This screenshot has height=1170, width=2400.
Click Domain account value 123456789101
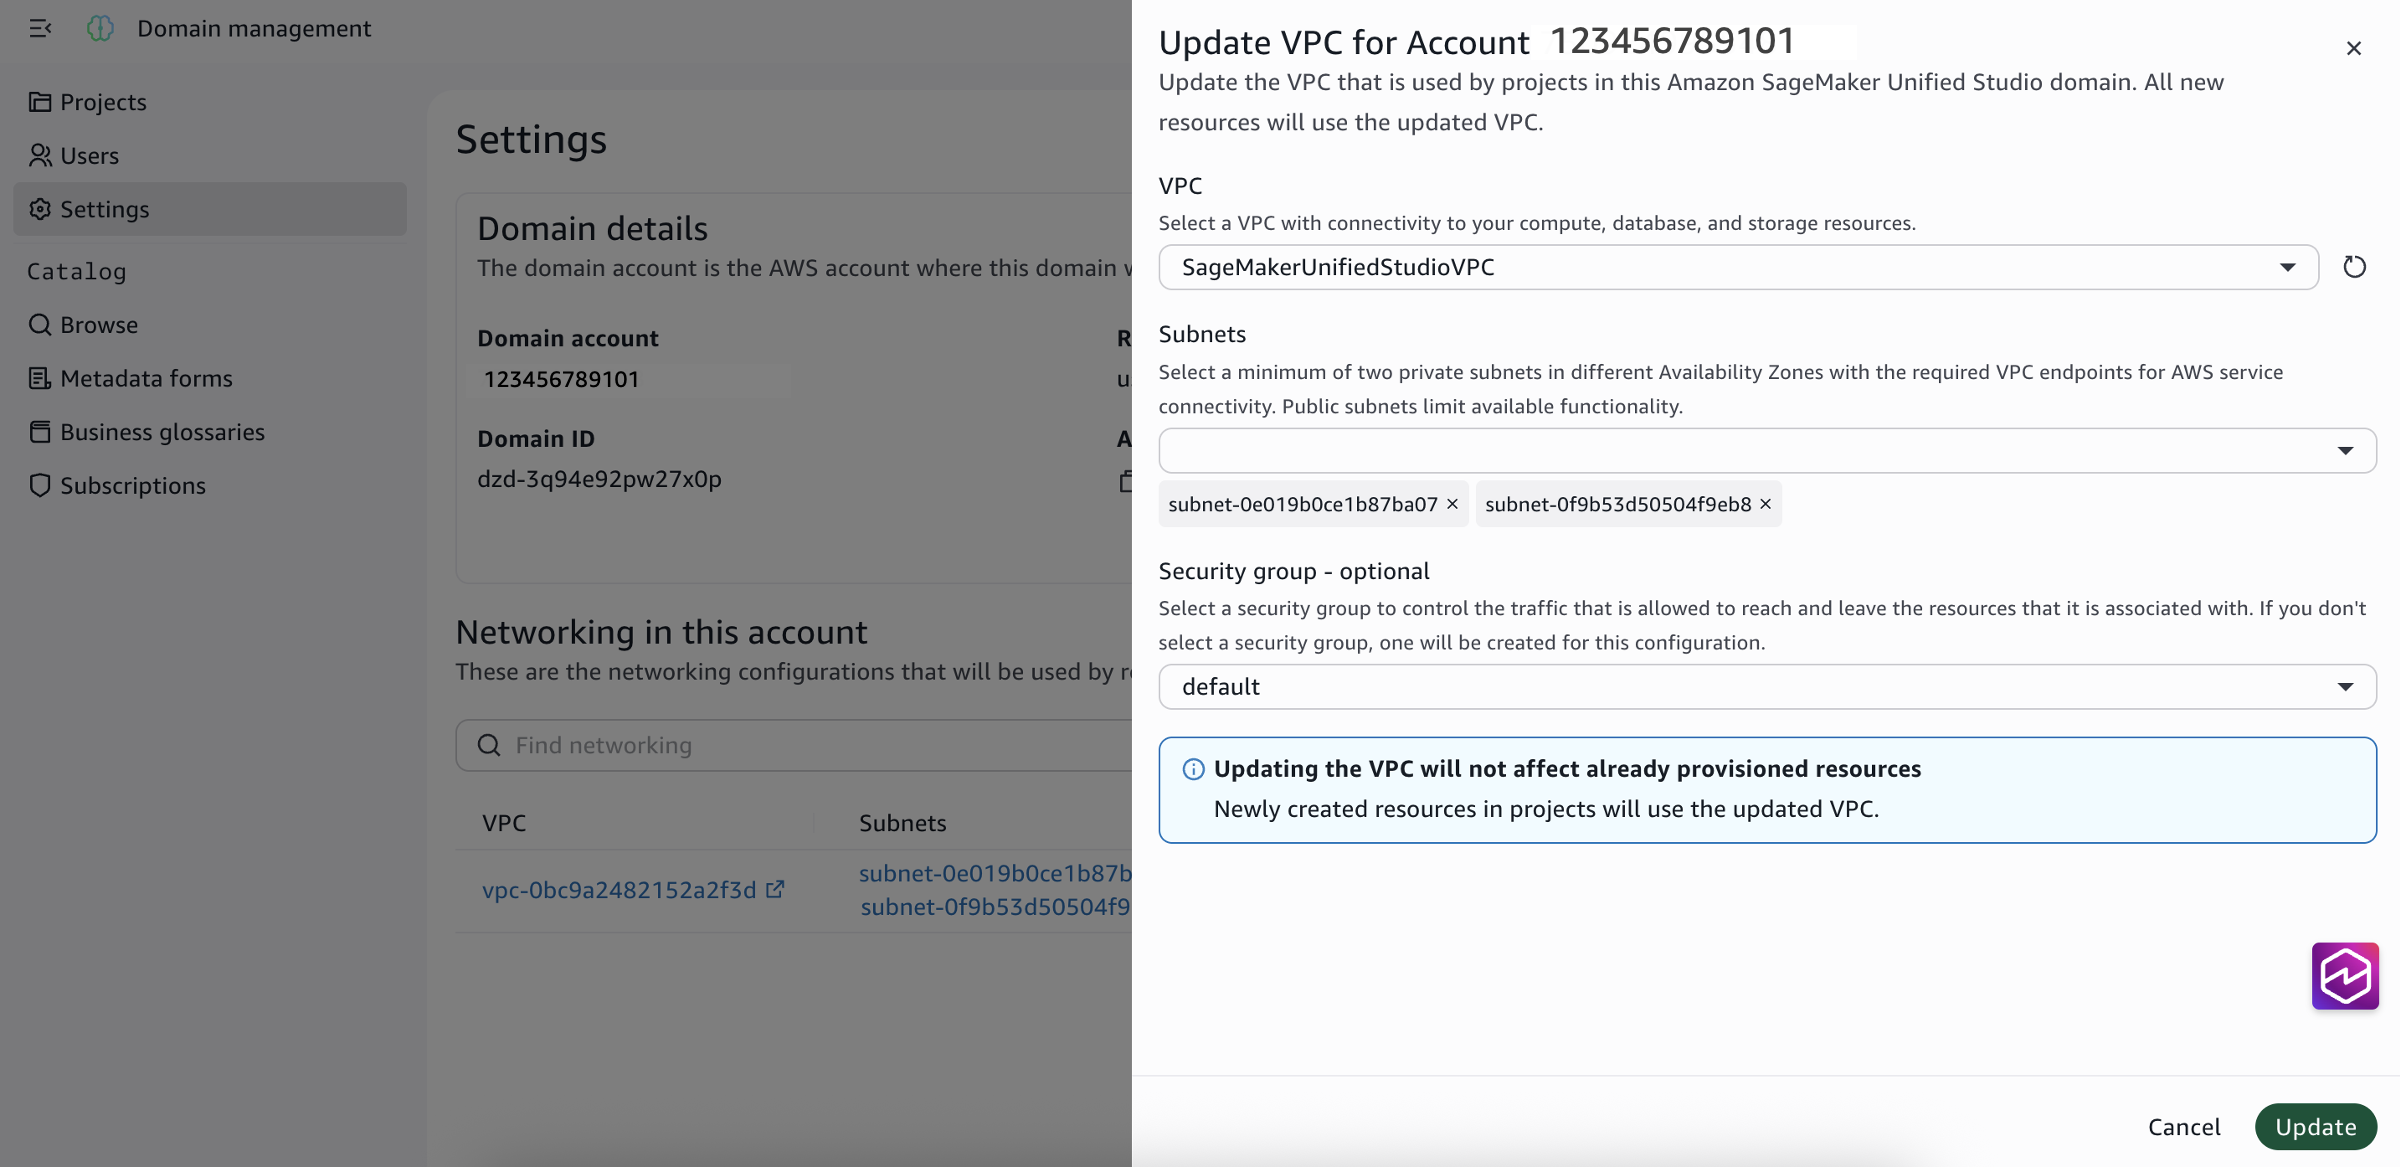[561, 380]
